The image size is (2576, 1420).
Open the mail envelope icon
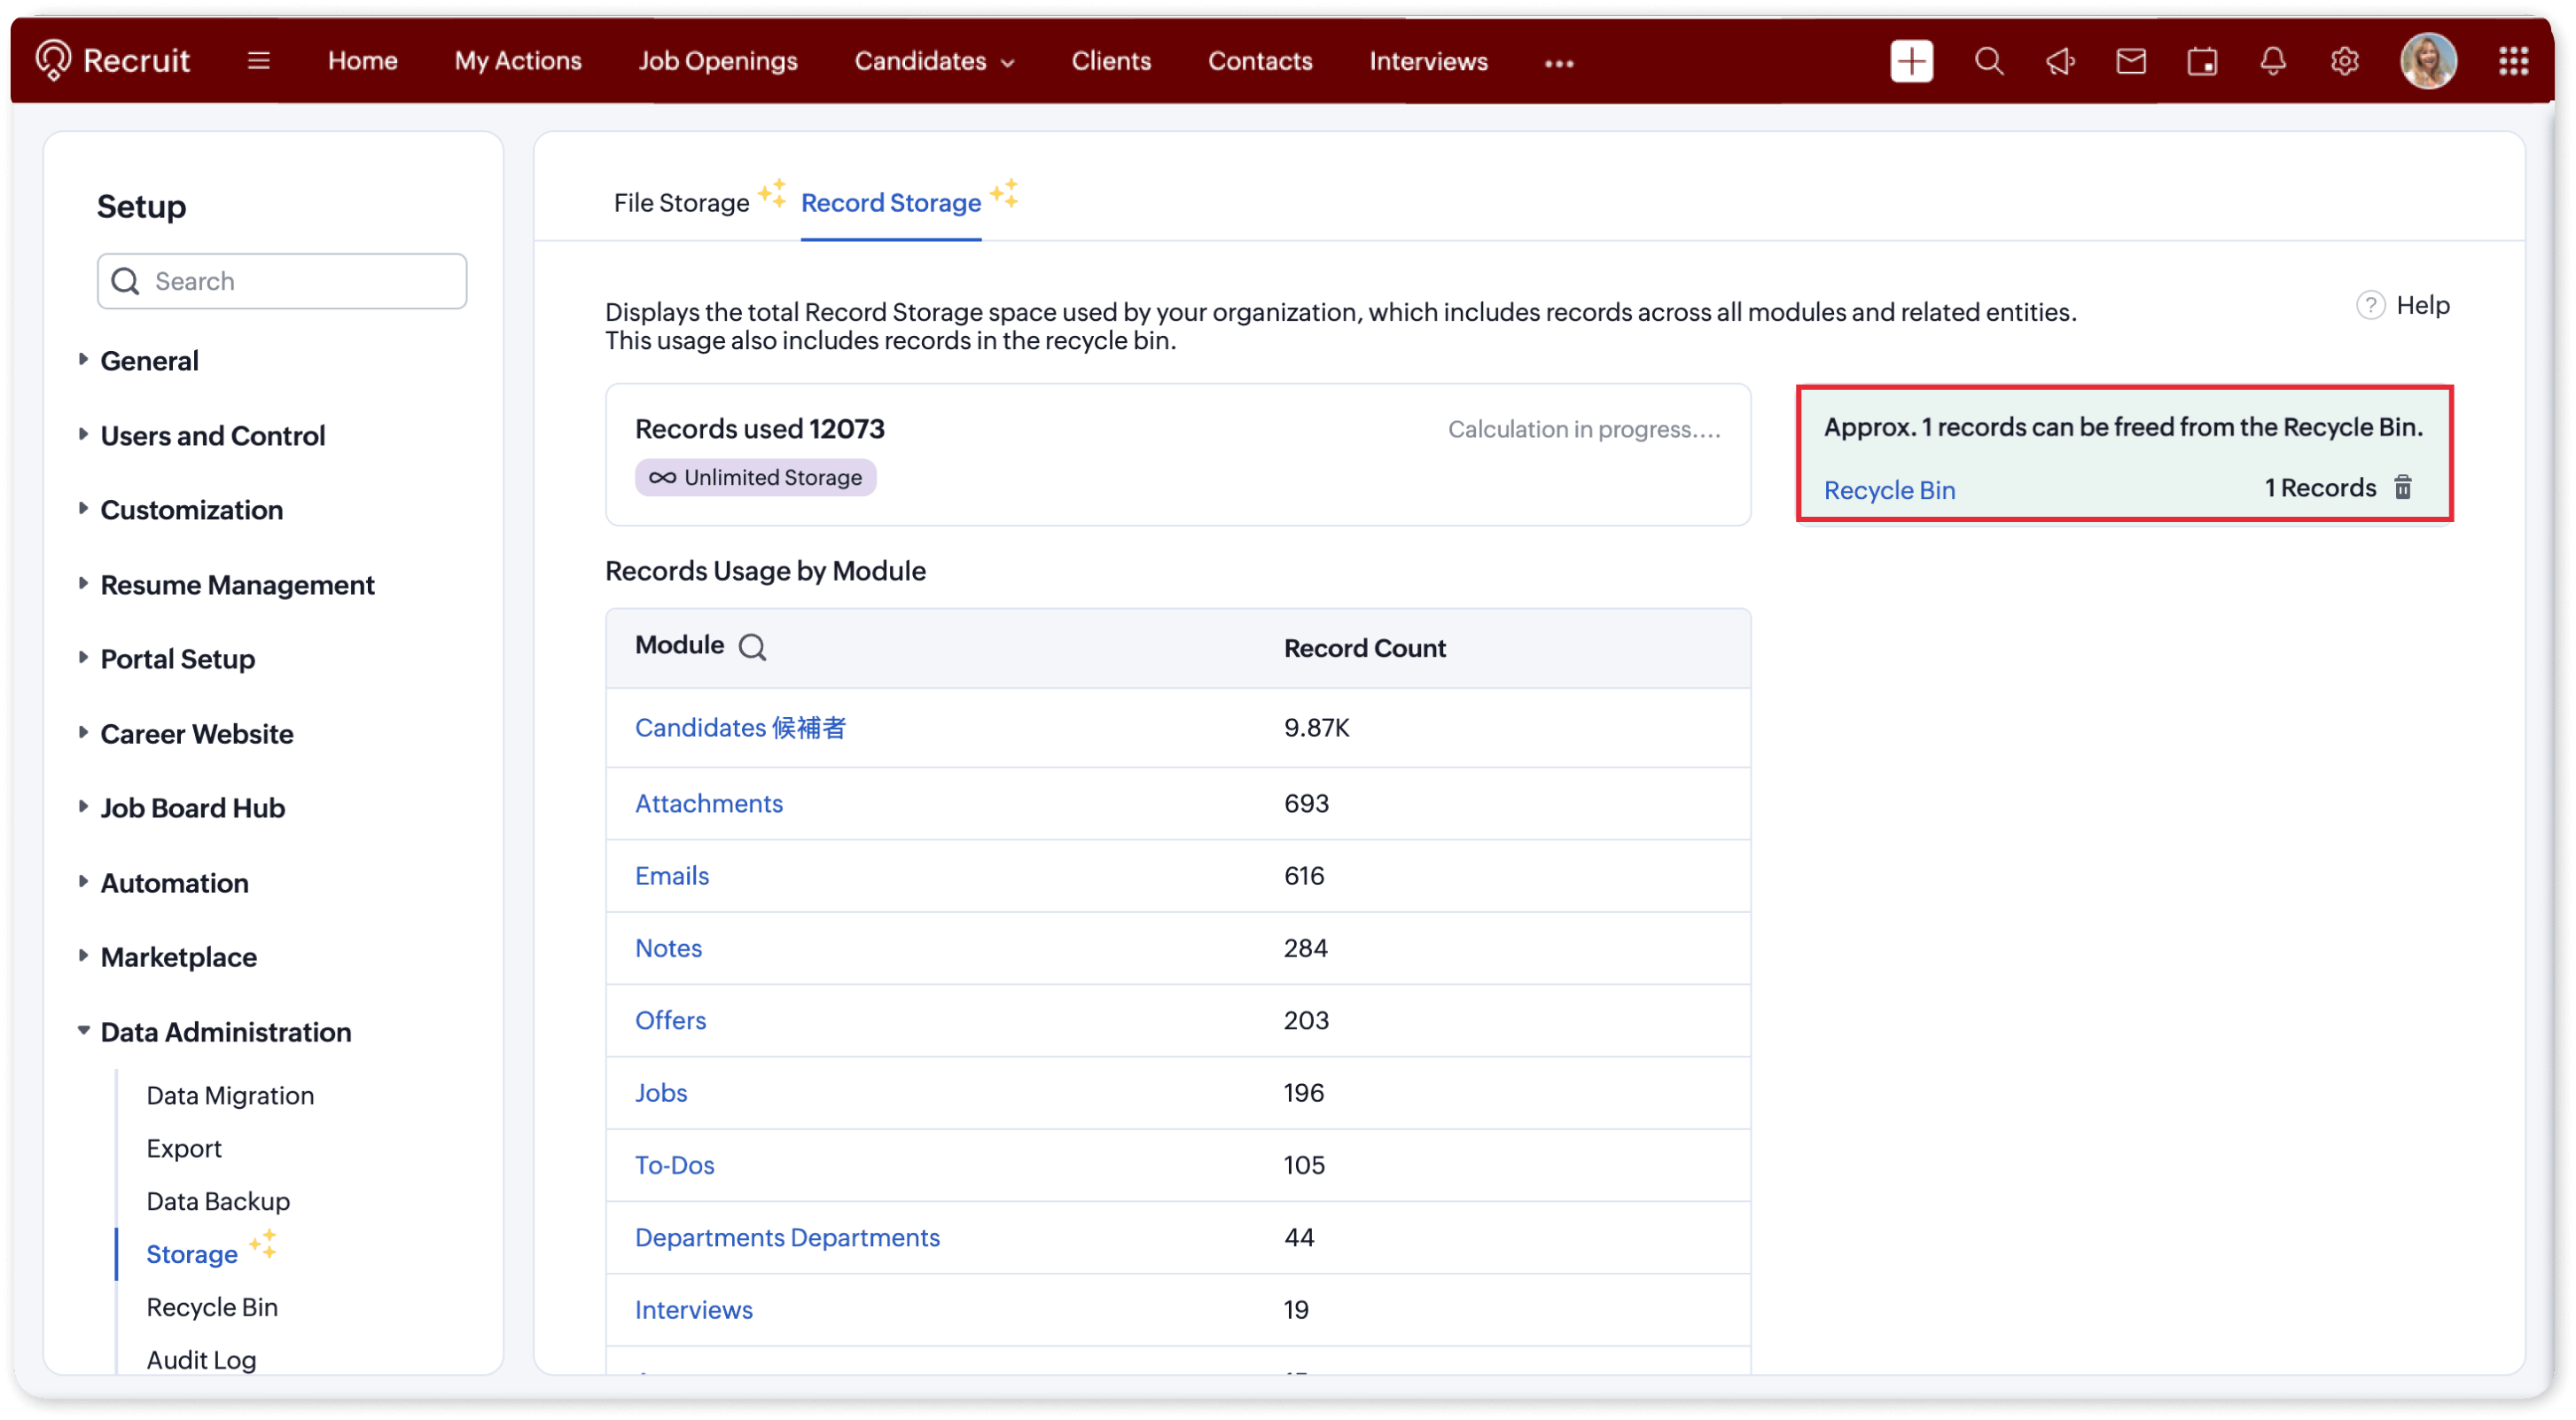[x=2130, y=62]
